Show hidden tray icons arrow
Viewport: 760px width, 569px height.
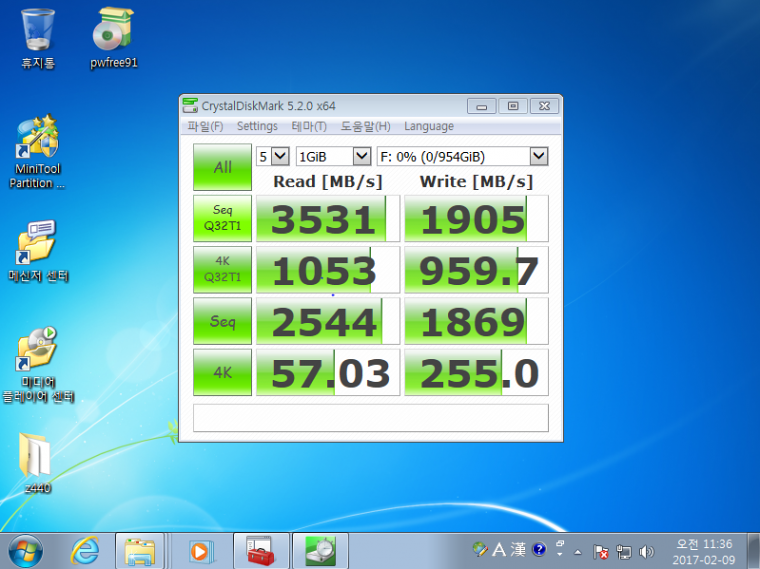[x=578, y=552]
